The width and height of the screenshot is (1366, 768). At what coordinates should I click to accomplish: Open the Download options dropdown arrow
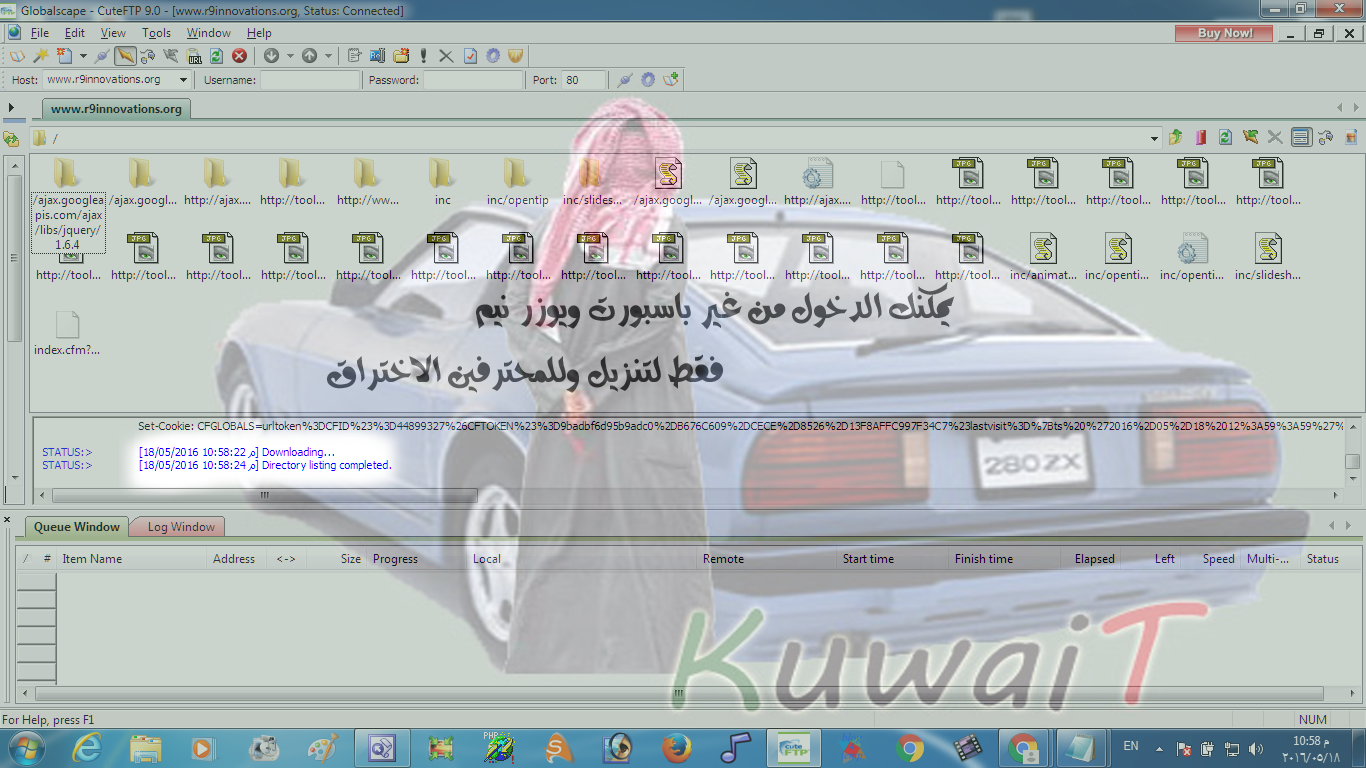[290, 56]
